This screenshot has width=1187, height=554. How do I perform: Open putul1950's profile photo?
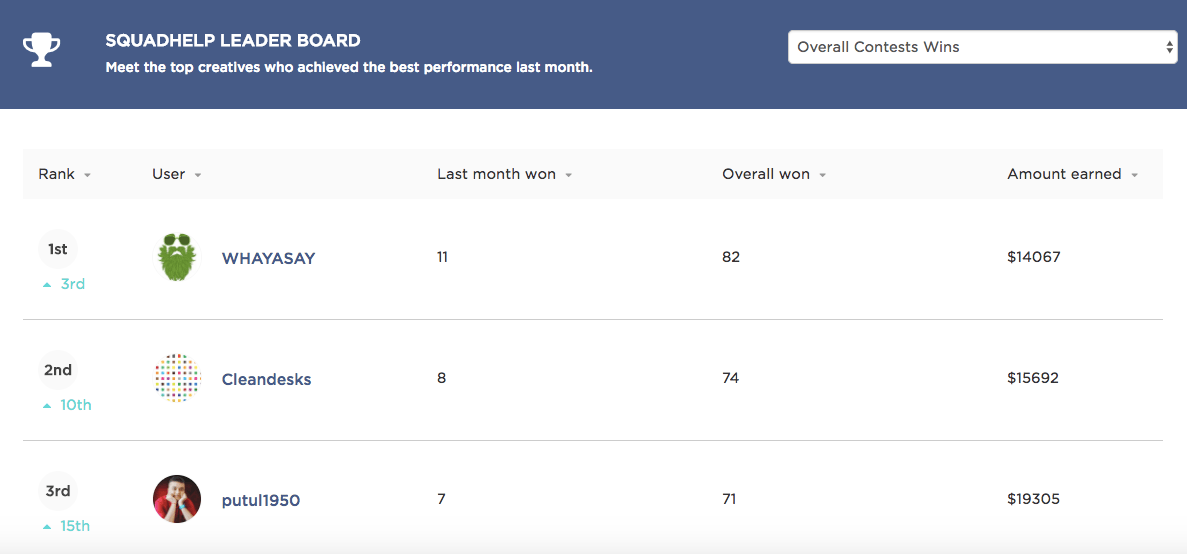pyautogui.click(x=177, y=499)
